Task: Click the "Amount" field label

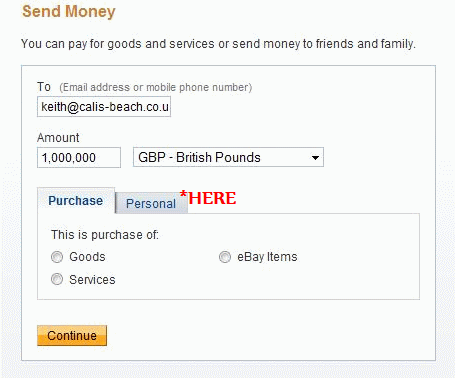Action: point(58,138)
